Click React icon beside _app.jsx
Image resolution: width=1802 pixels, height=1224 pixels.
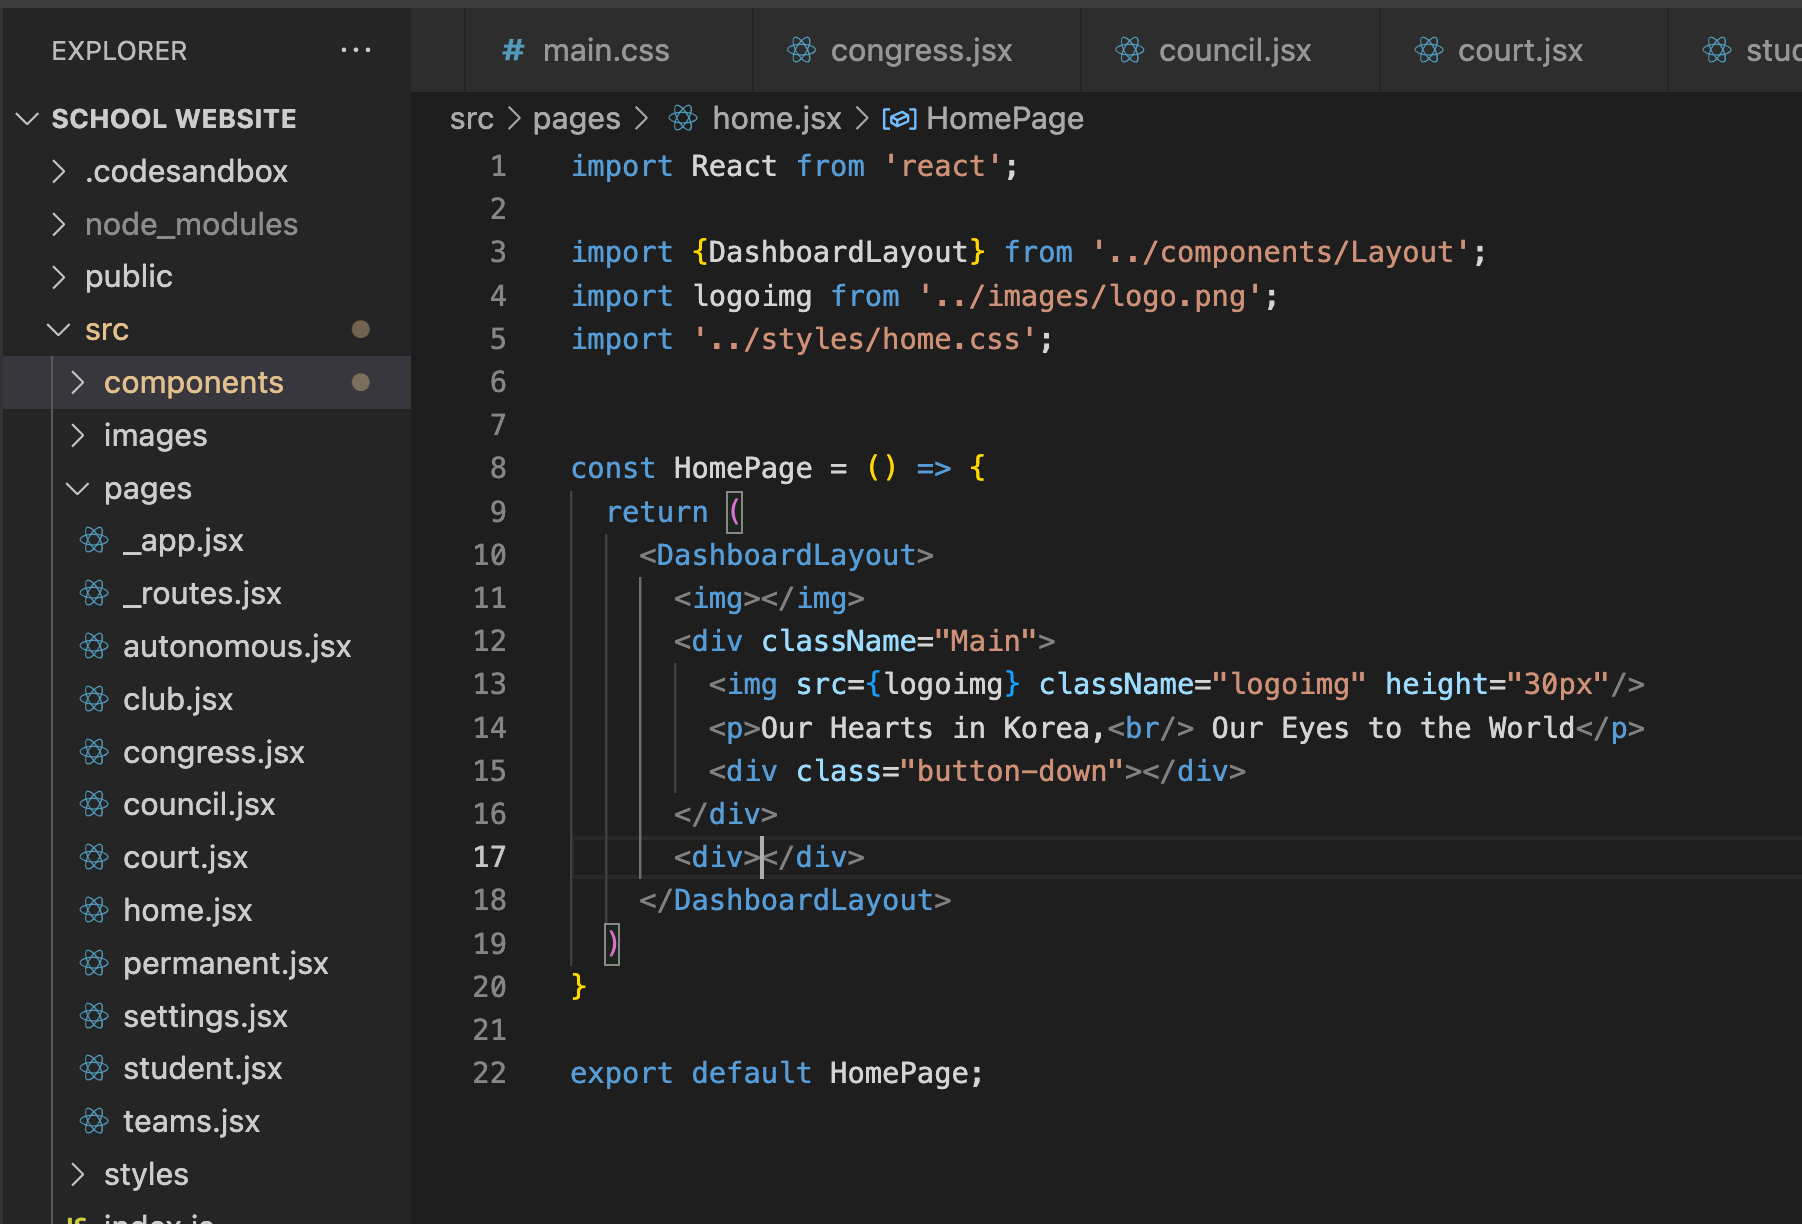(94, 541)
